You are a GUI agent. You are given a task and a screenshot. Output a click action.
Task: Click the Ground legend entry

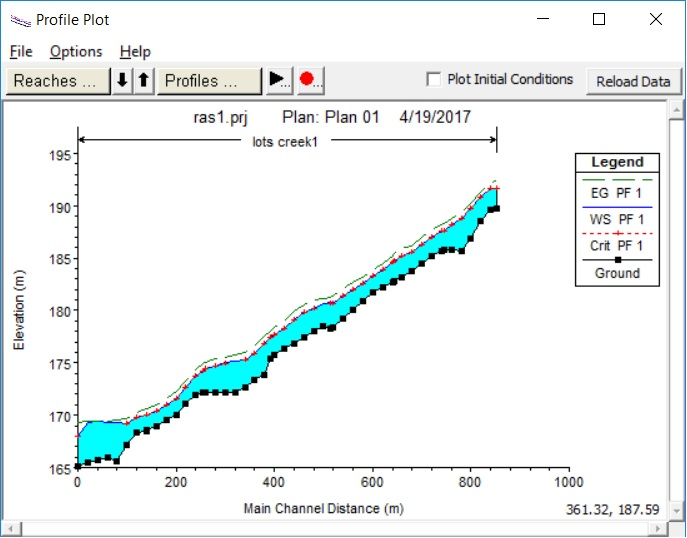(x=617, y=273)
